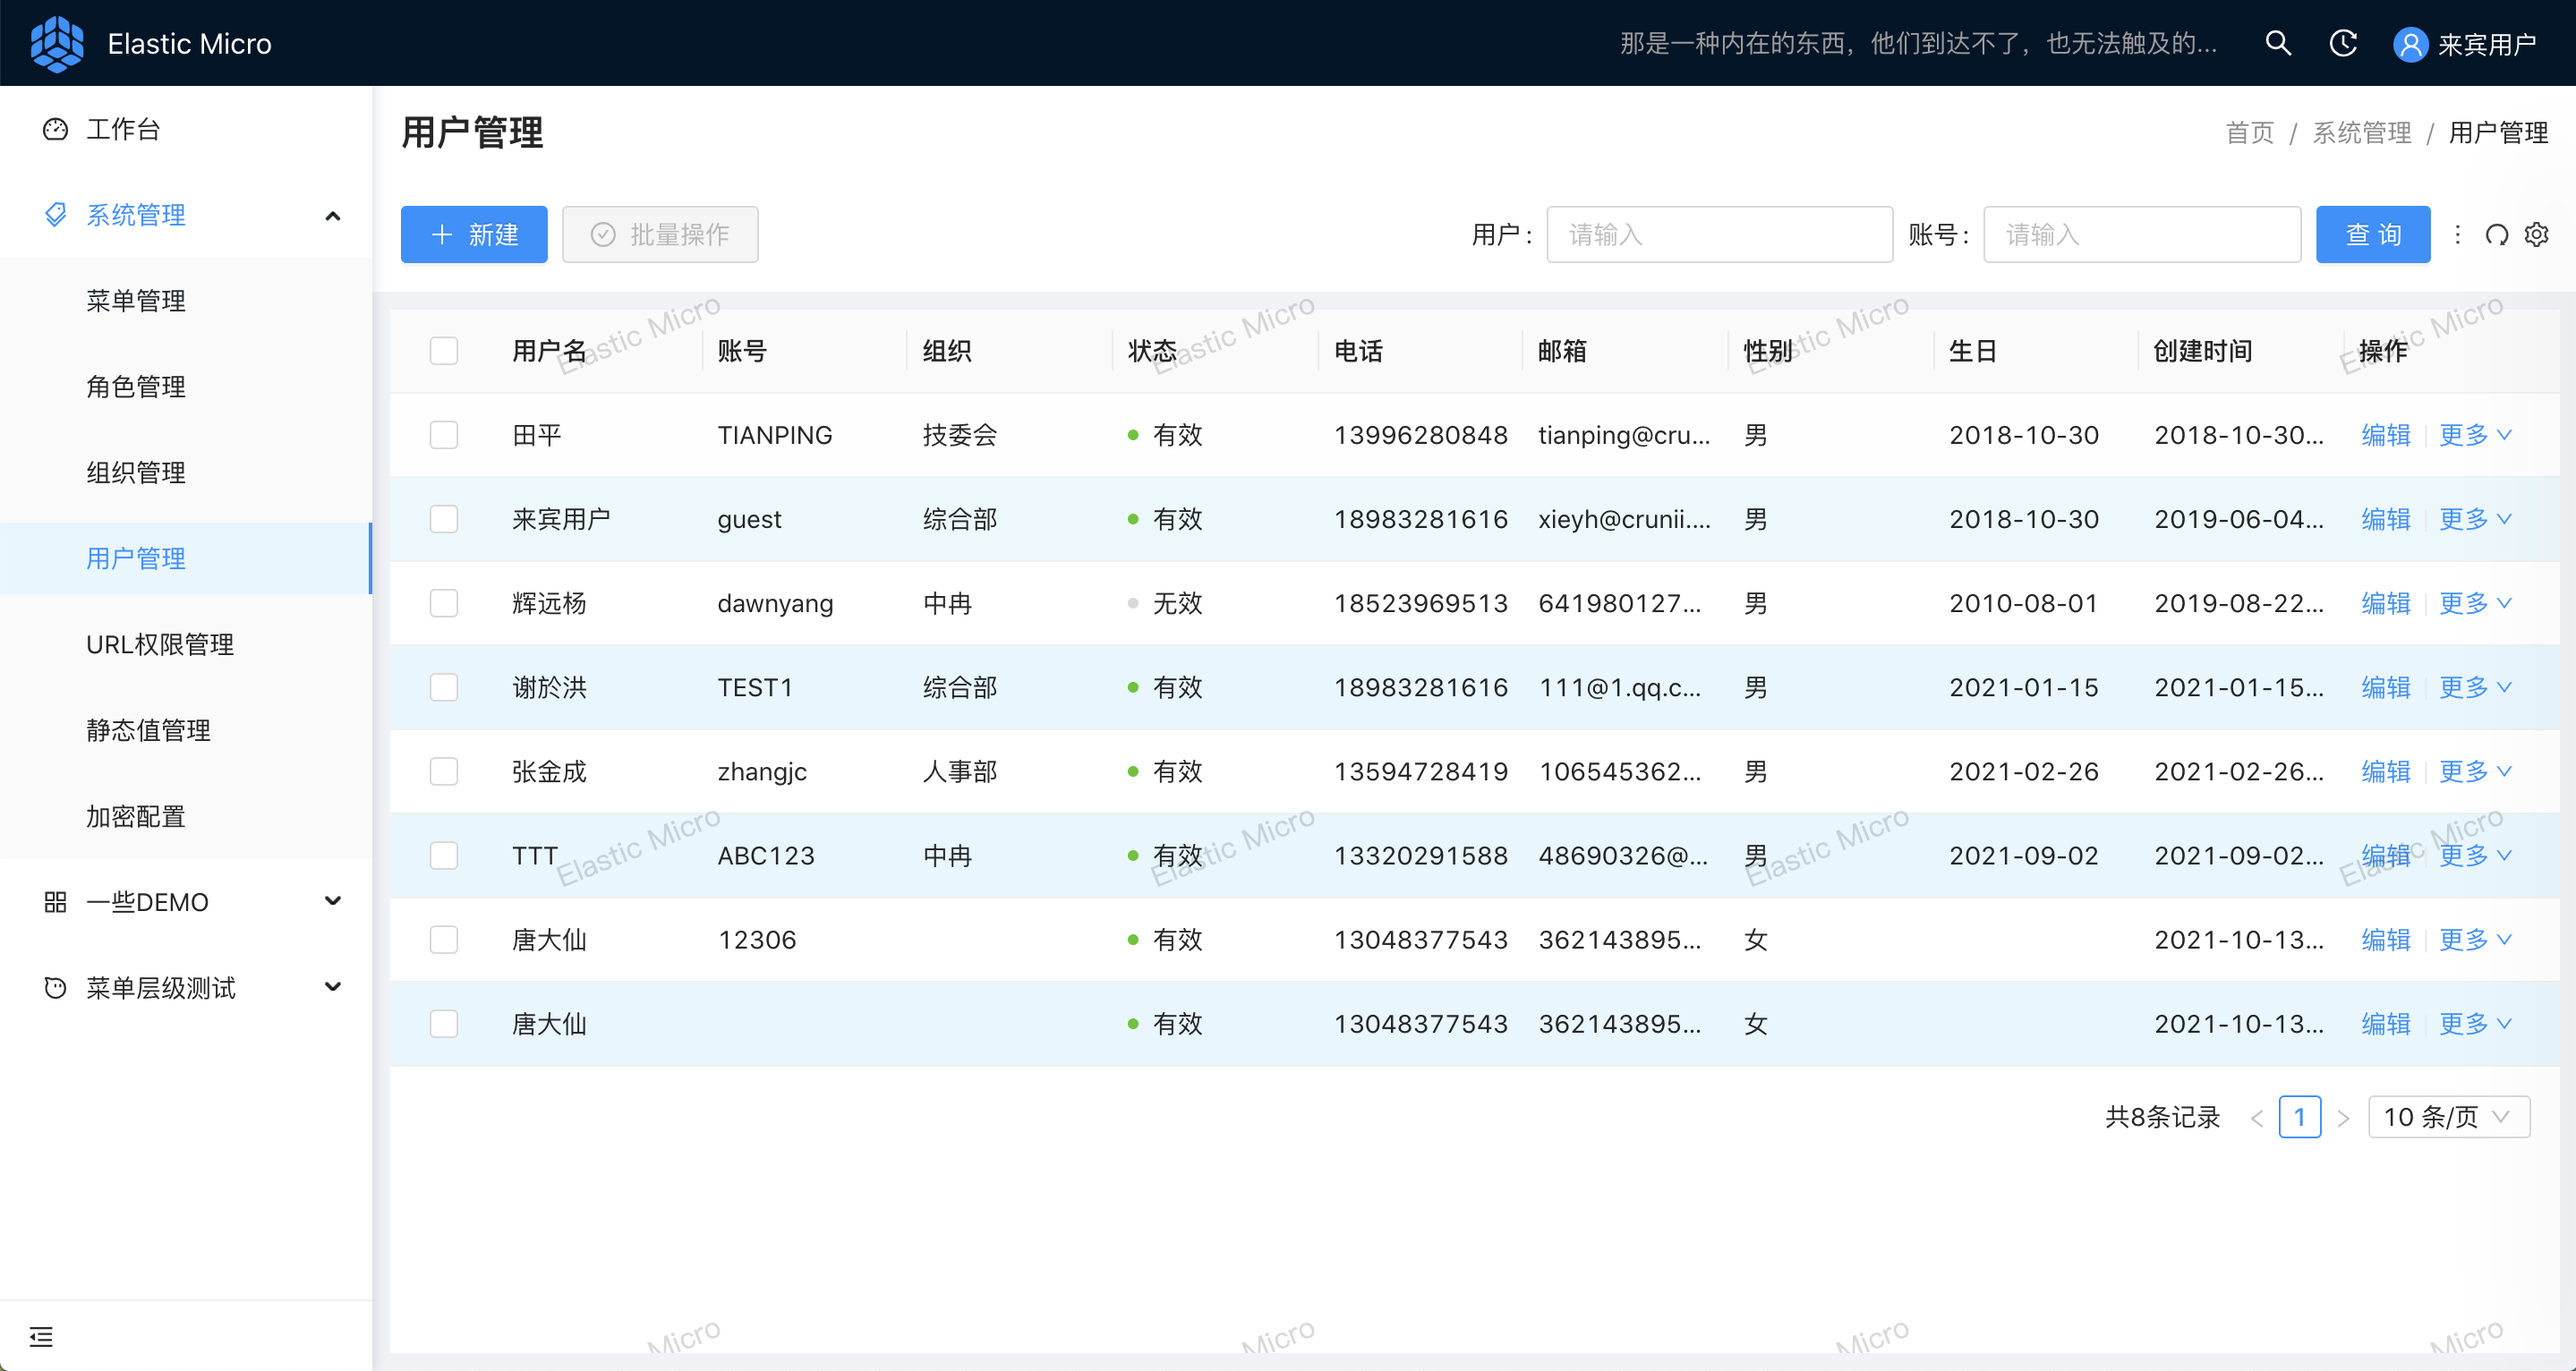Image resolution: width=2576 pixels, height=1371 pixels.
Task: Collapse sidebar using bottom-left fold icon
Action: [41, 1336]
